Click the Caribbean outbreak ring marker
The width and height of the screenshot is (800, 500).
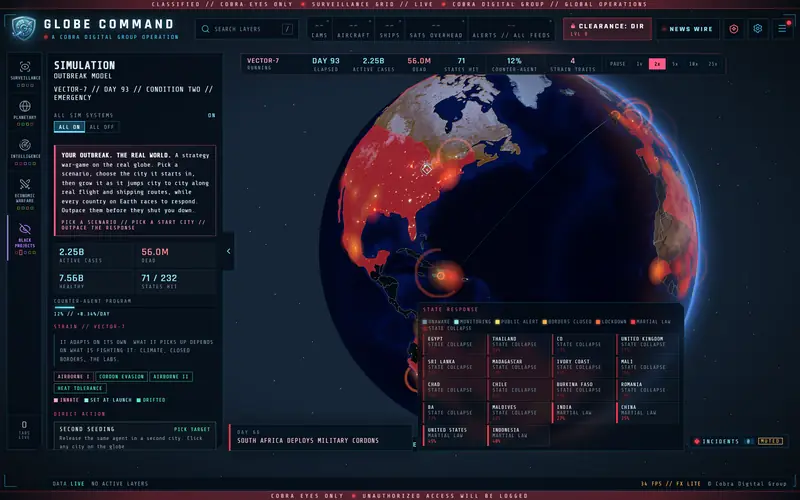click(x=440, y=276)
